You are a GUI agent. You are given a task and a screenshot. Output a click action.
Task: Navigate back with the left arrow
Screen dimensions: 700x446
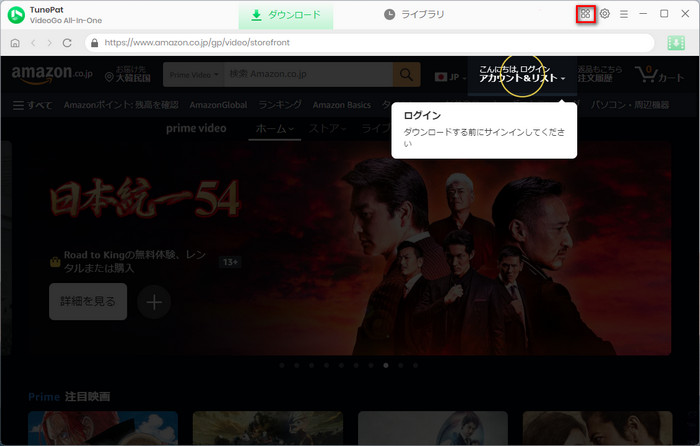pos(33,43)
